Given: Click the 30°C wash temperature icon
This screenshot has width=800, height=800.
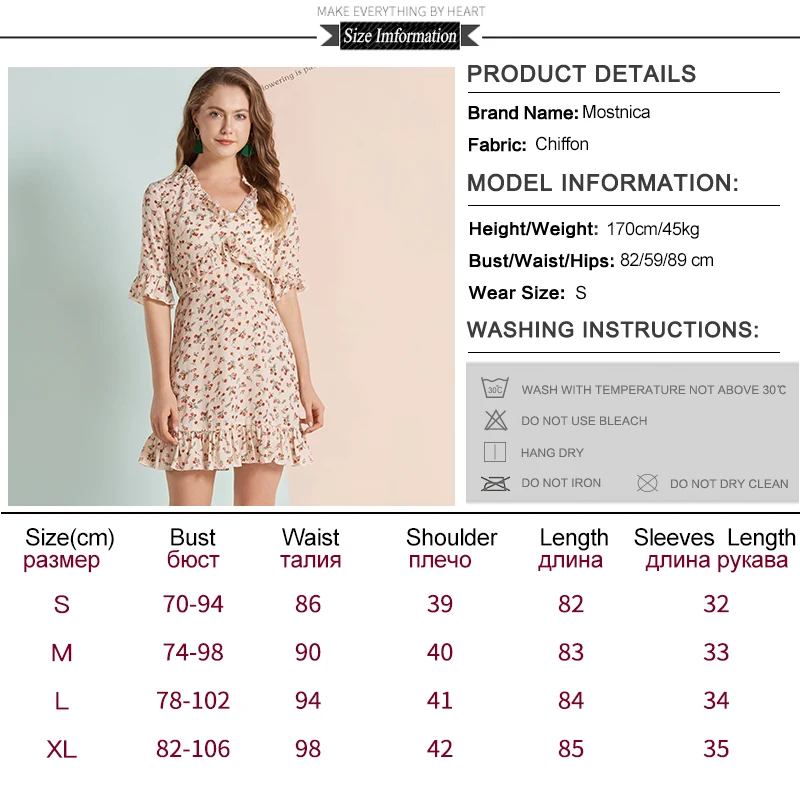Looking at the screenshot, I should [x=494, y=388].
